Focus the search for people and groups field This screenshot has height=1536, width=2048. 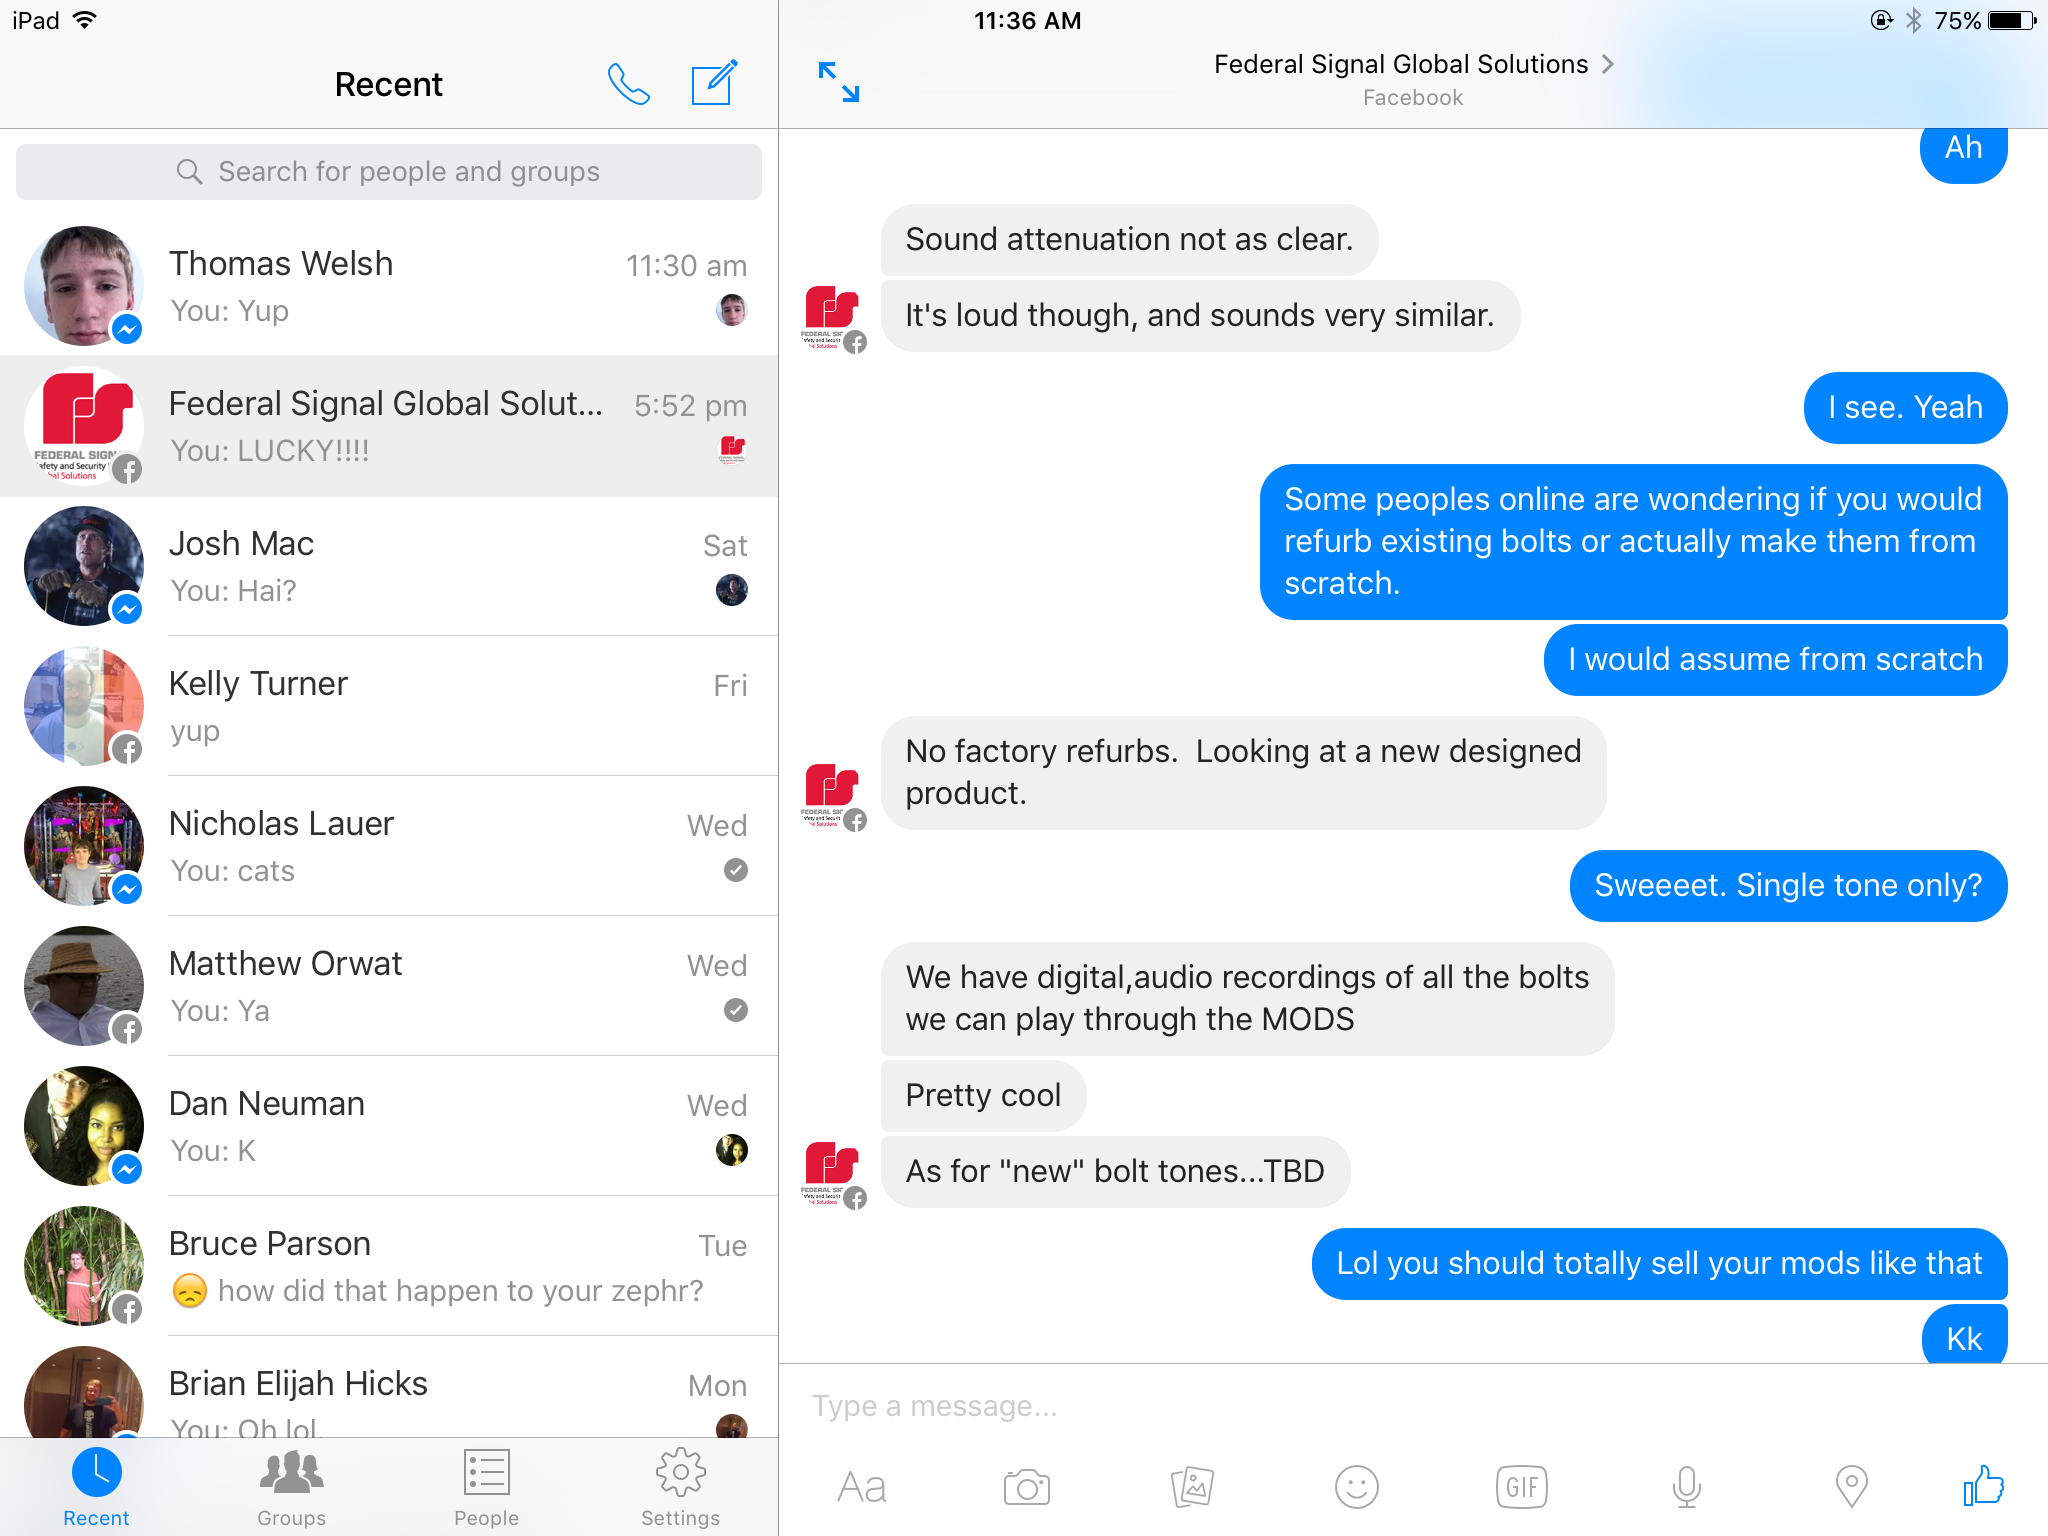tap(389, 172)
